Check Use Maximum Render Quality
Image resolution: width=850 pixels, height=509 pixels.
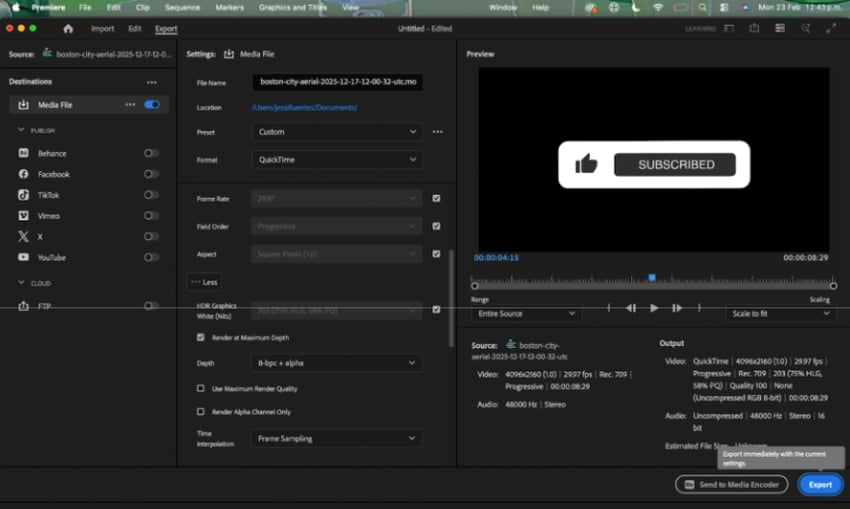201,388
